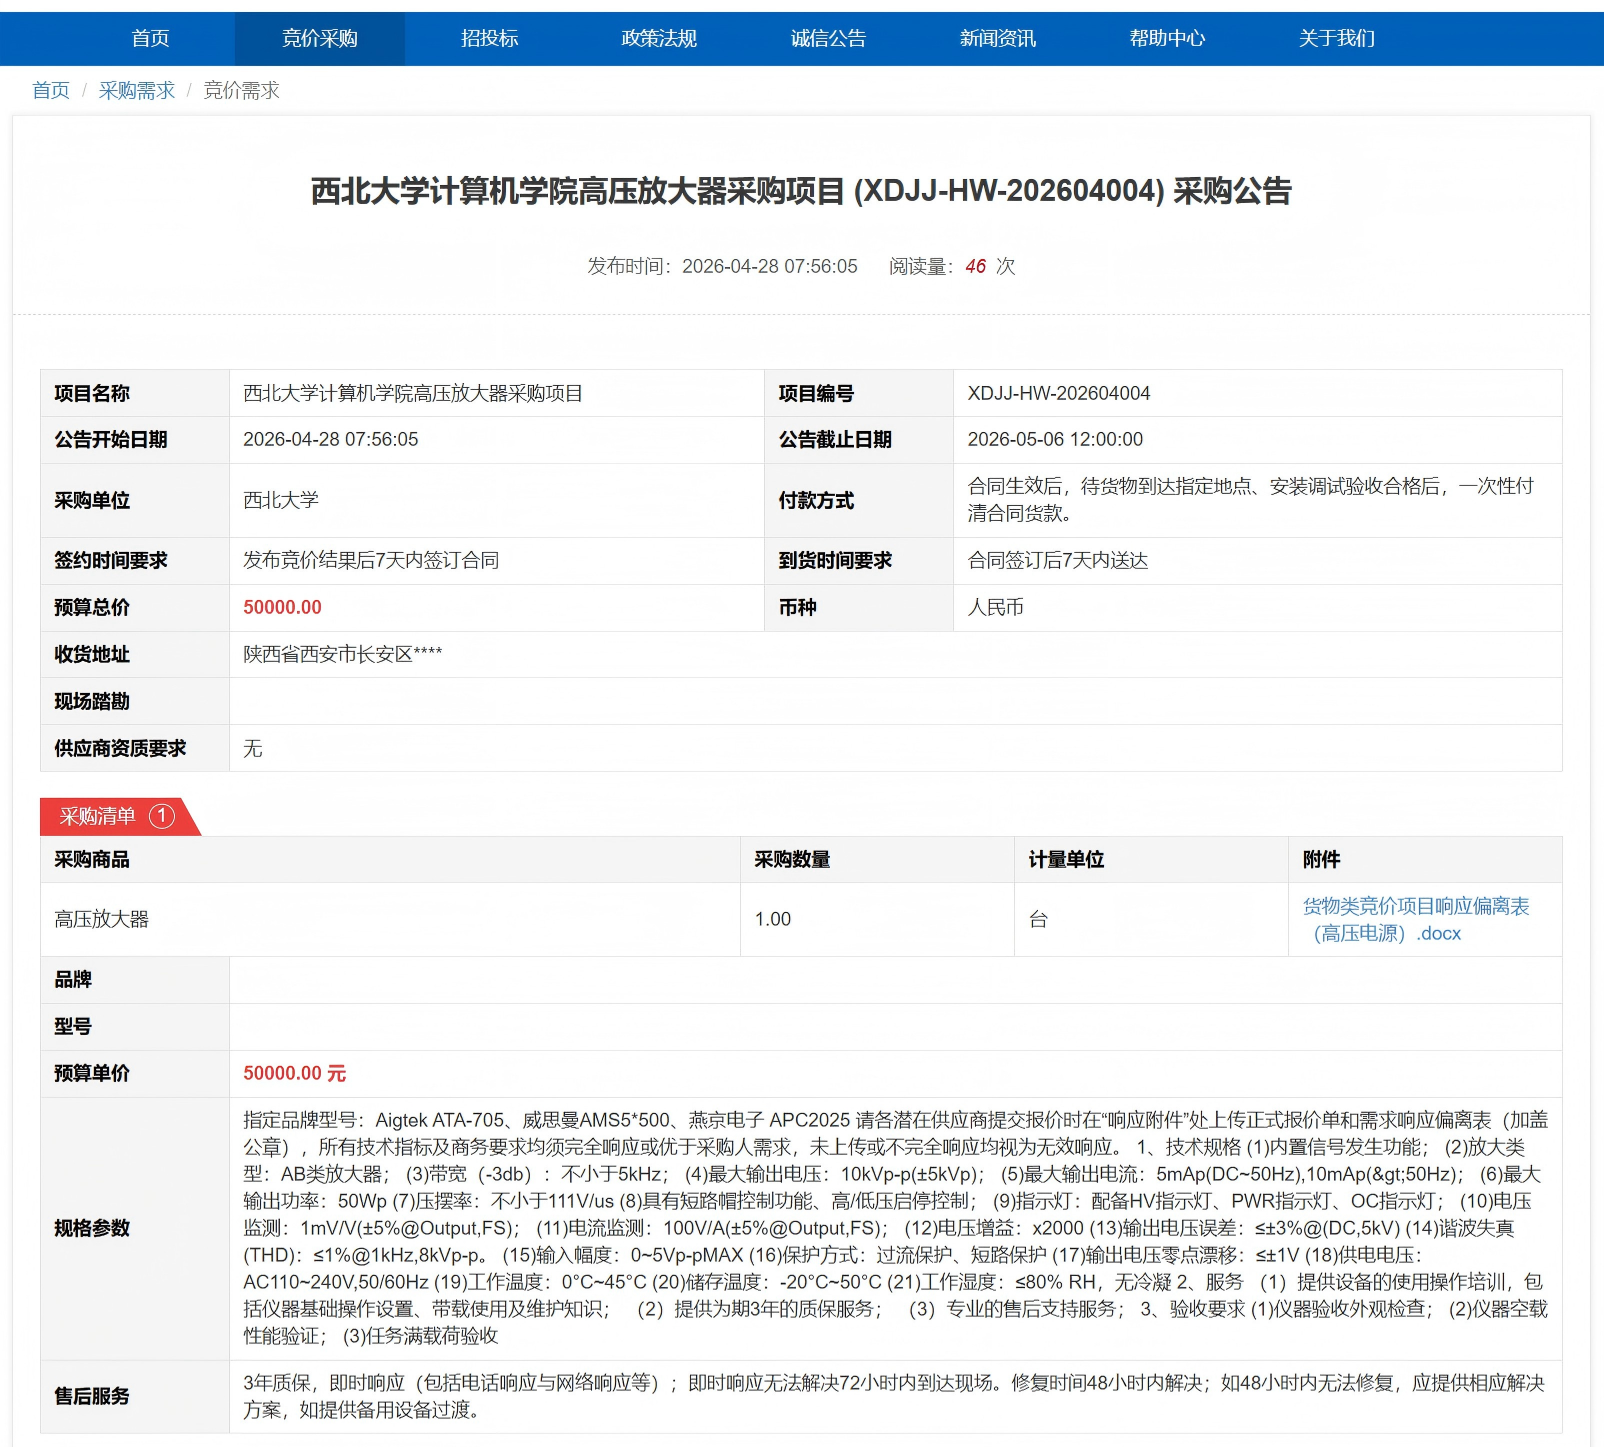The width and height of the screenshot is (1604, 1447).
Task: Click the 售后服务 description text
Action: [893, 1396]
